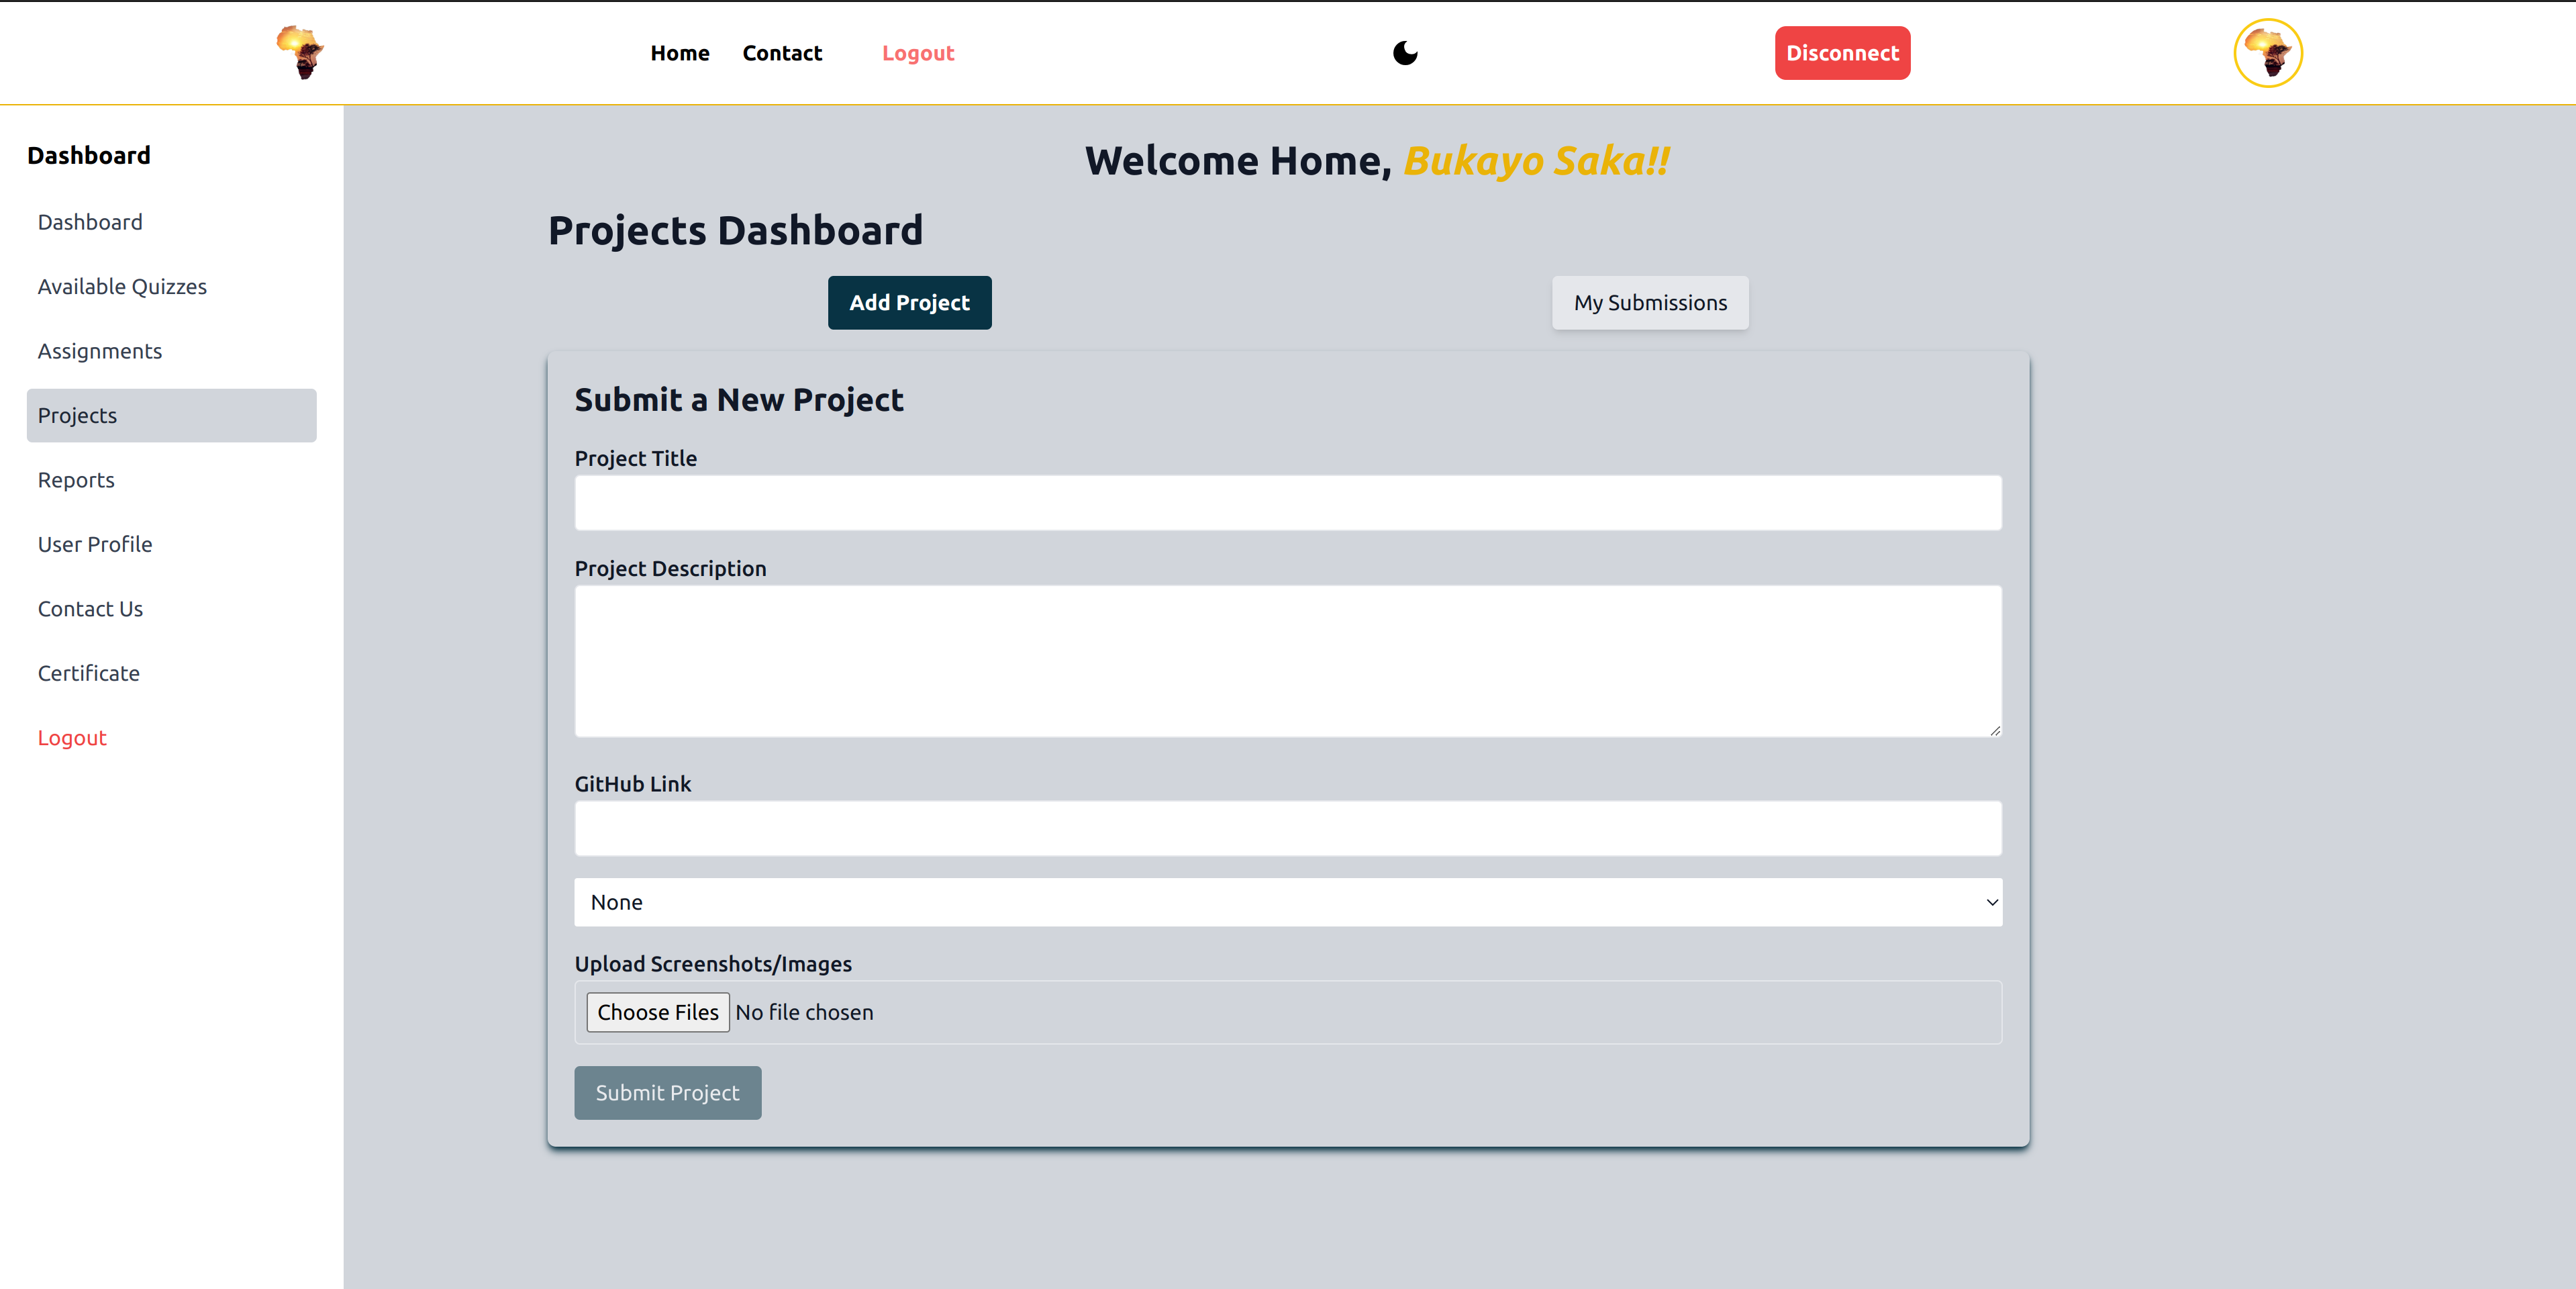The image size is (2576, 1289).
Task: Open the Reports sidebar item
Action: pyautogui.click(x=76, y=480)
